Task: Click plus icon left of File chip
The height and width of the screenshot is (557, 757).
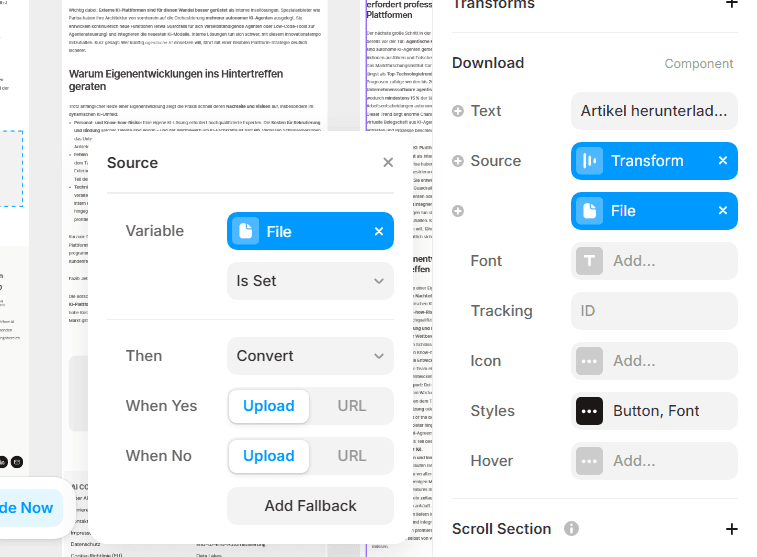Action: (458, 211)
